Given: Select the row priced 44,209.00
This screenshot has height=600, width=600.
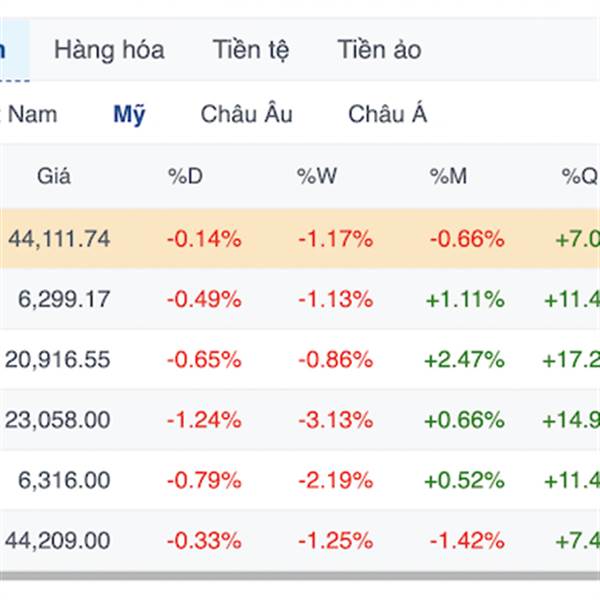Looking at the screenshot, I should coord(300,540).
